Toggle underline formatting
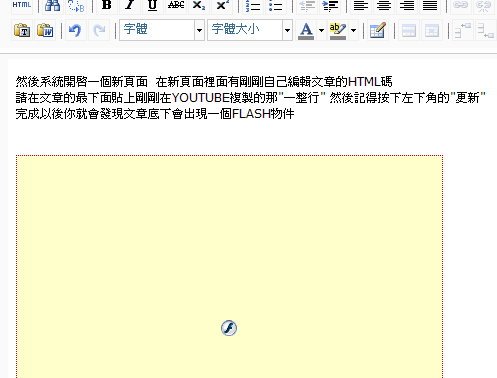Screen dimensions: 497x378 click(x=153, y=5)
